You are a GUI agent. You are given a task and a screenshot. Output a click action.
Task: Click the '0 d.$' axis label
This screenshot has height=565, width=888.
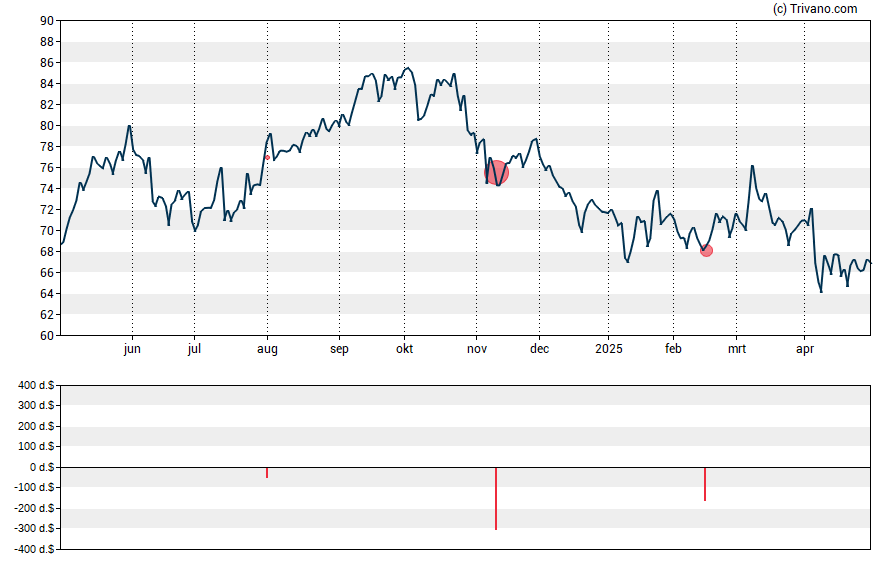(42, 467)
